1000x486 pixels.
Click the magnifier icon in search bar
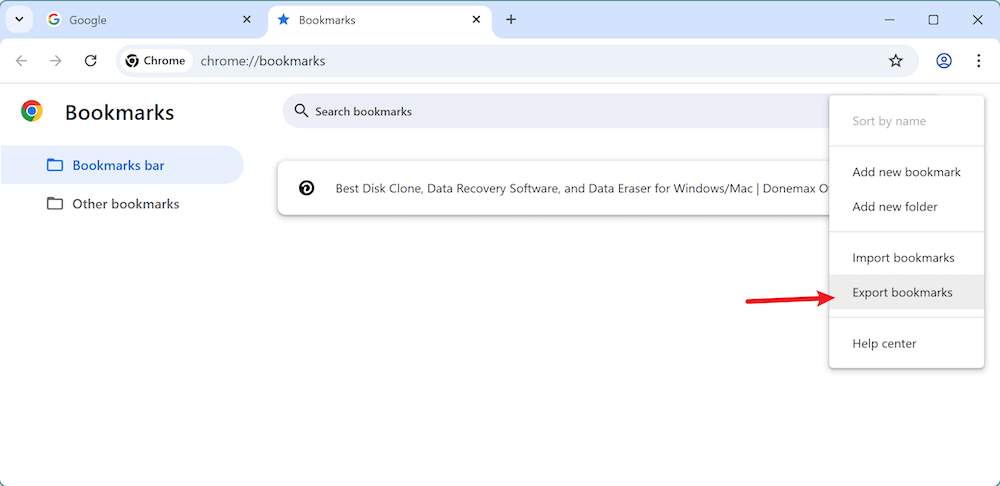point(301,111)
